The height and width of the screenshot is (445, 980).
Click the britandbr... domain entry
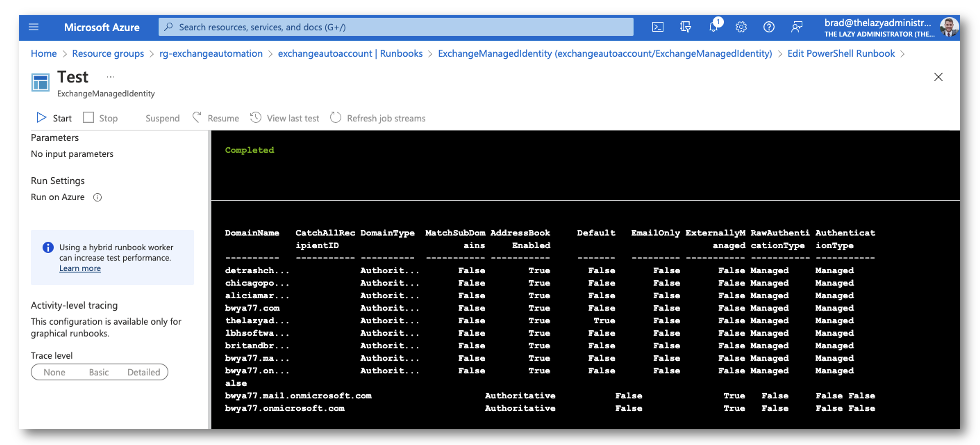pos(258,346)
